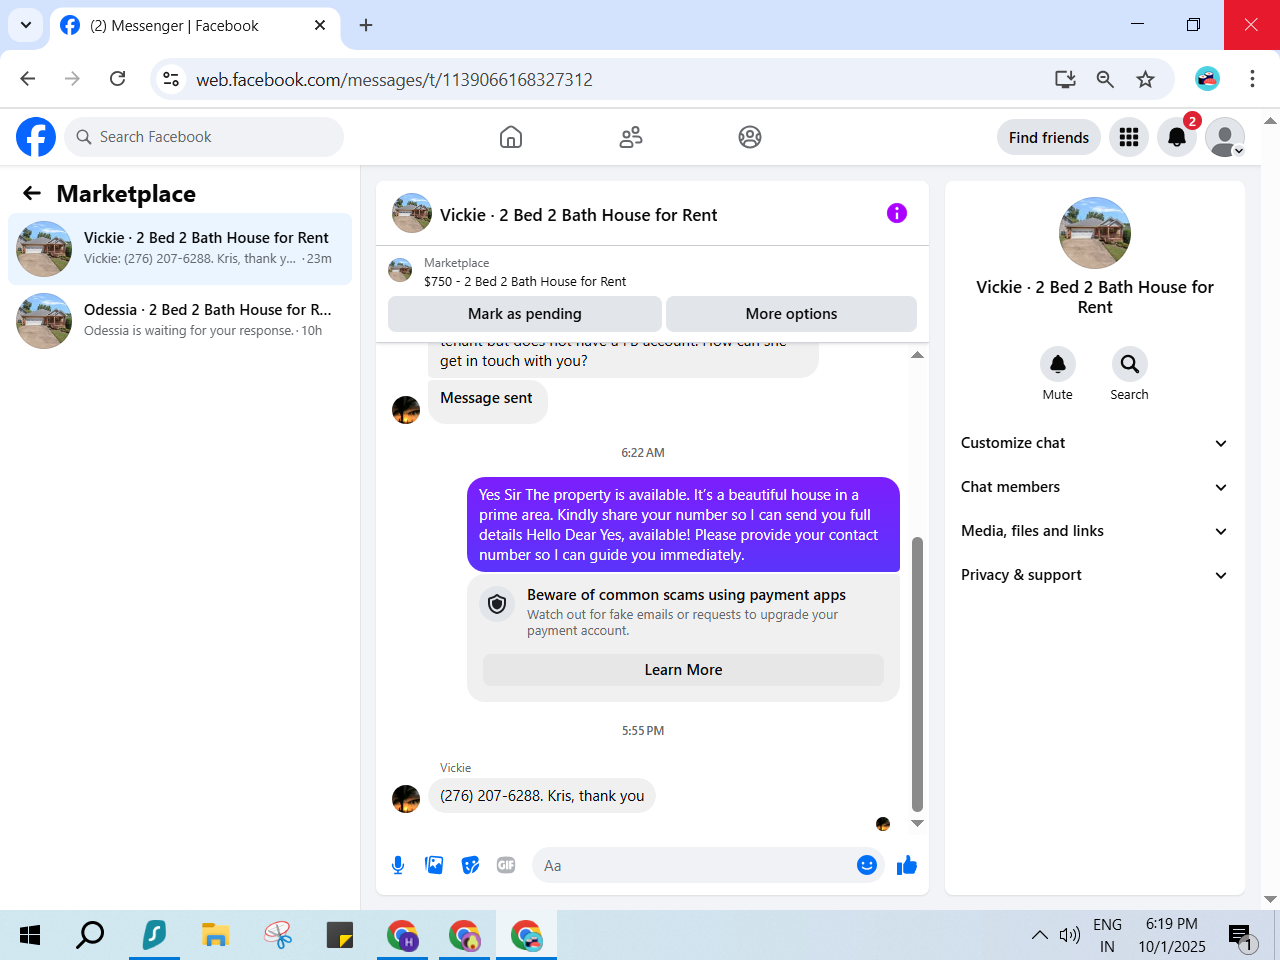The width and height of the screenshot is (1280, 960).
Task: Open Odessia's rental house conversation
Action: tap(180, 321)
